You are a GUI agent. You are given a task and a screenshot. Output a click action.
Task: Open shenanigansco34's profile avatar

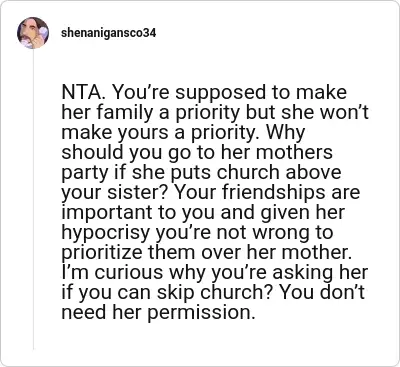pyautogui.click(x=33, y=33)
